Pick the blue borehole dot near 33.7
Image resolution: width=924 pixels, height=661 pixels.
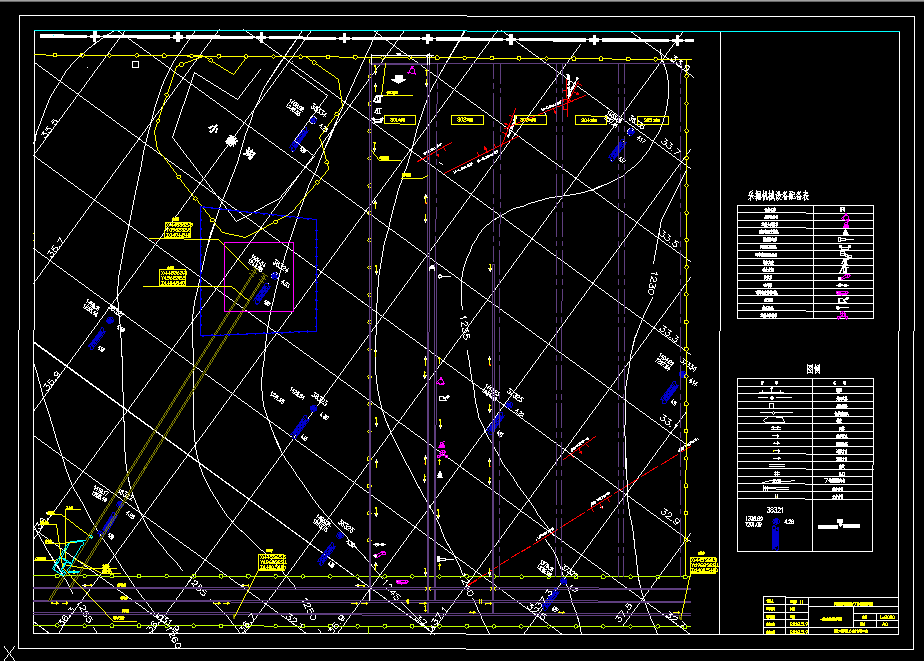coord(631,133)
